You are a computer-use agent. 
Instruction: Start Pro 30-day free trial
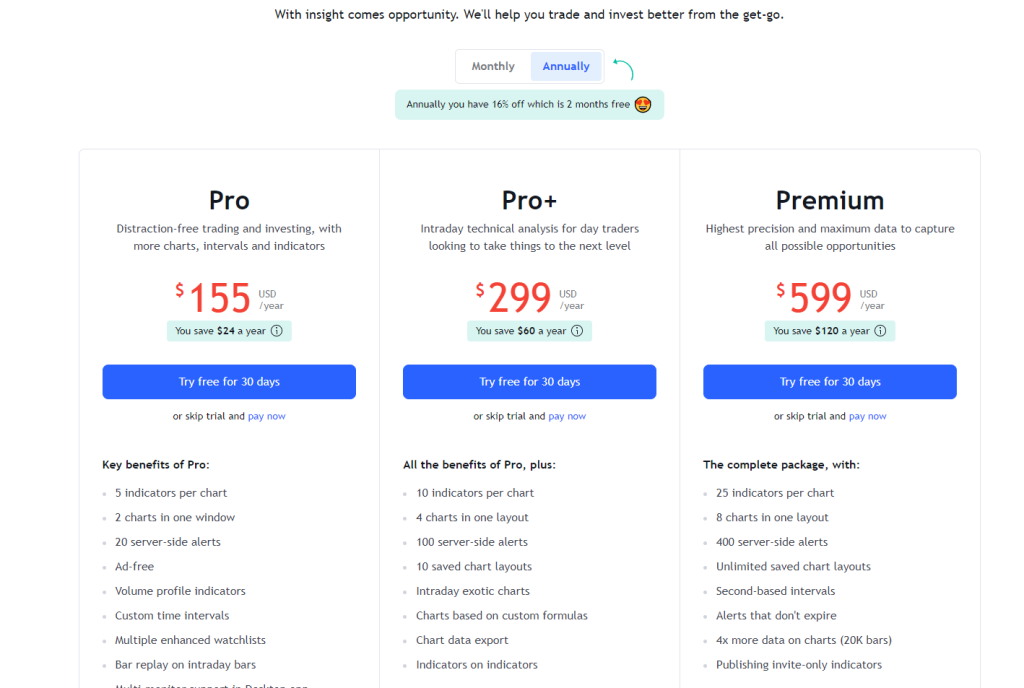229,382
